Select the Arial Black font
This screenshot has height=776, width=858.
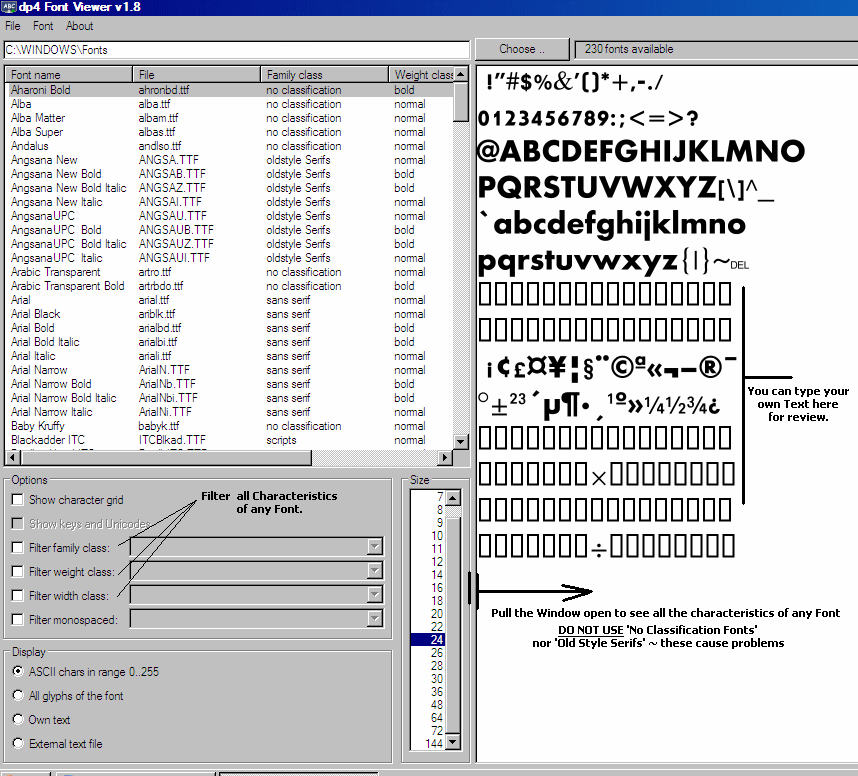click(36, 314)
